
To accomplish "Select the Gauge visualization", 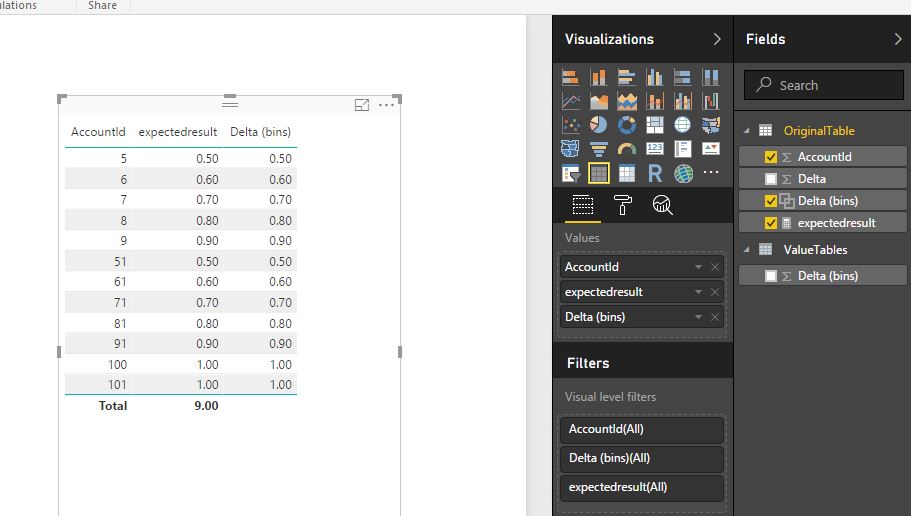I will 626,149.
